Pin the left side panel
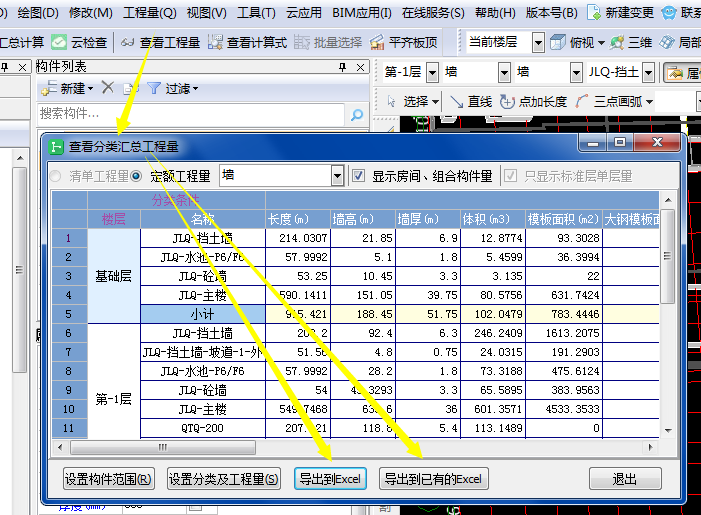Image resolution: width=701 pixels, height=515 pixels. click(5, 67)
